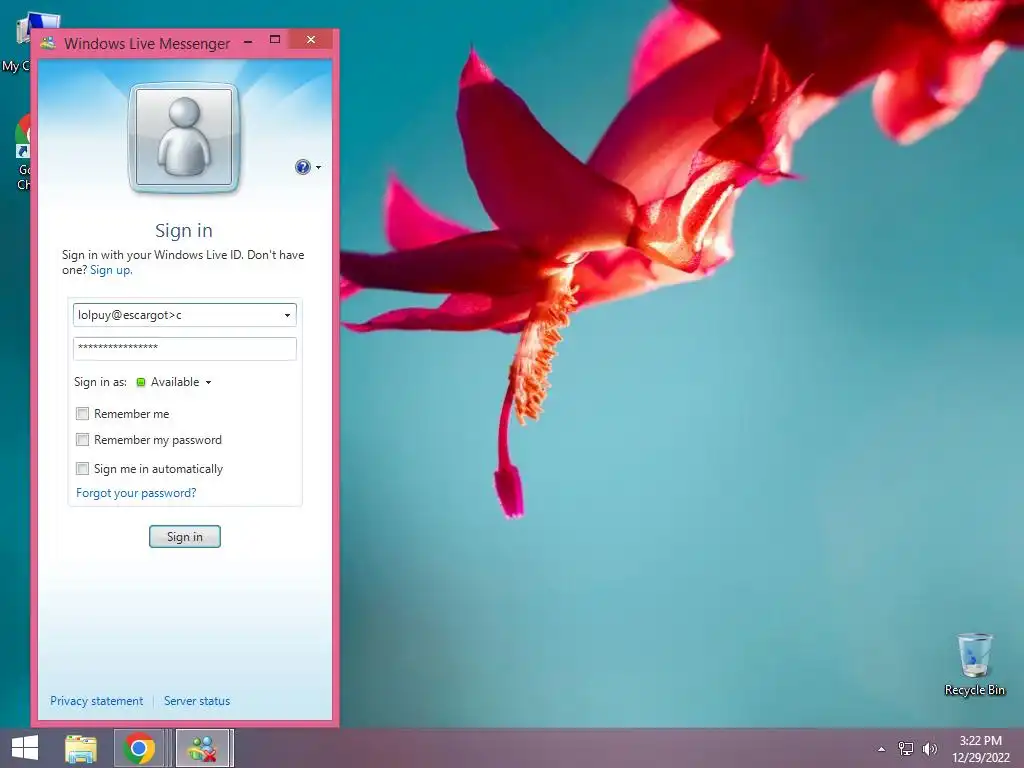Expand the saved email accounts dropdown
The width and height of the screenshot is (1024, 768).
pos(287,315)
